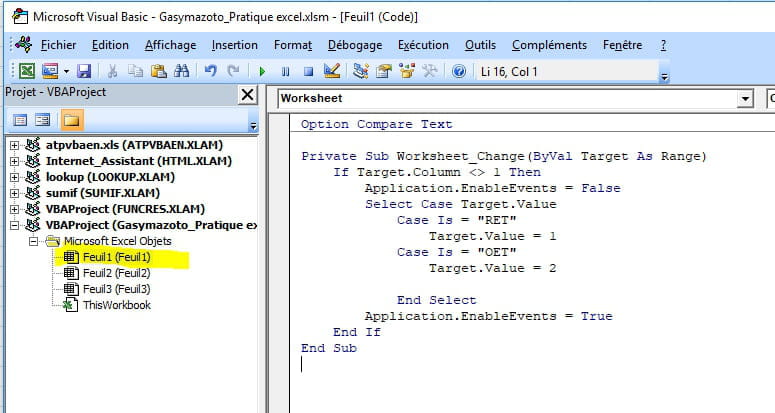This screenshot has width=775, height=413.
Task: Select sumif (SUMIF.XLAM) project
Action: (x=103, y=193)
